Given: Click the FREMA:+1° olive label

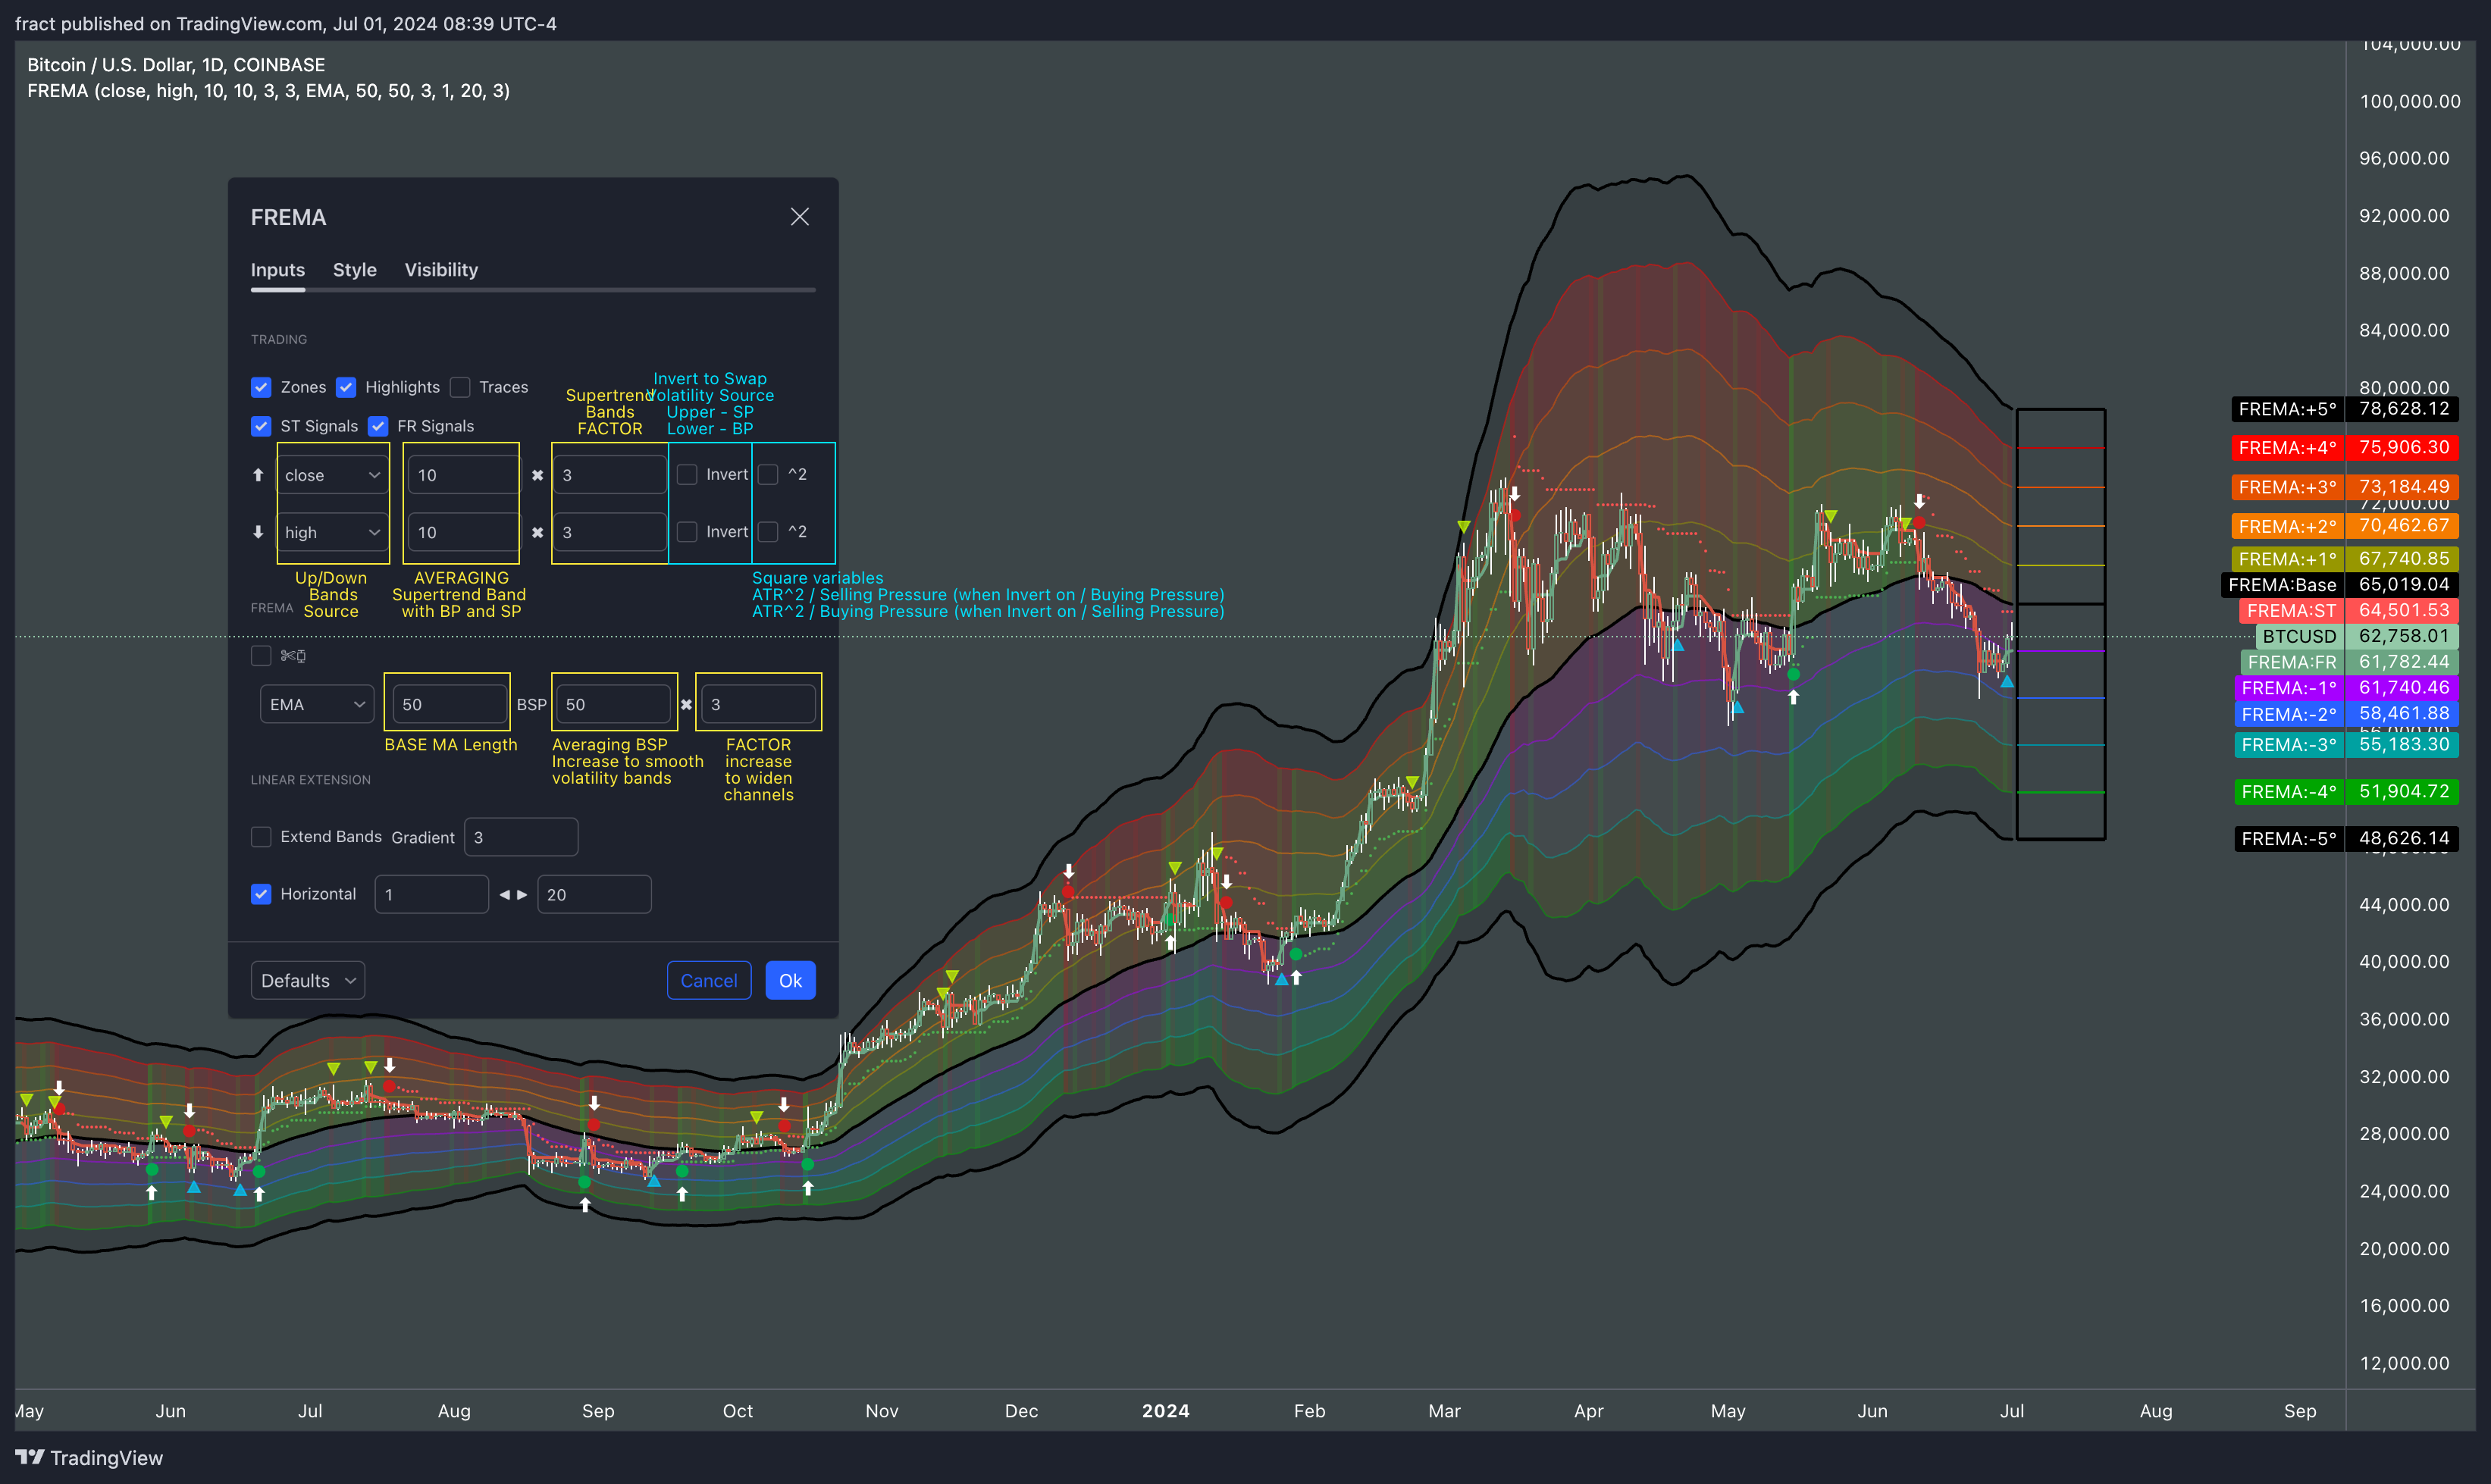Looking at the screenshot, I should click(2287, 559).
